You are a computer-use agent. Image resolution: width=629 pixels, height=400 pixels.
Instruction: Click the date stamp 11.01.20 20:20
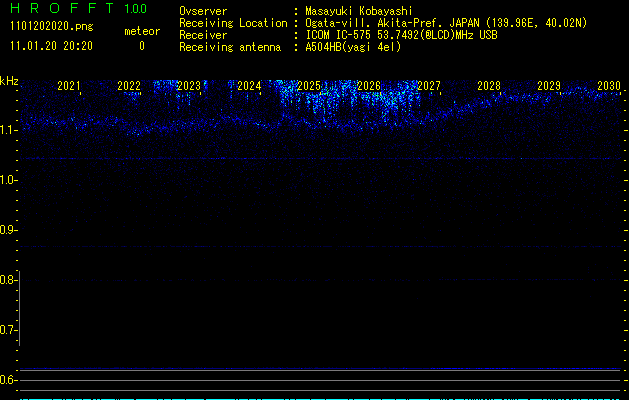pyautogui.click(x=51, y=46)
